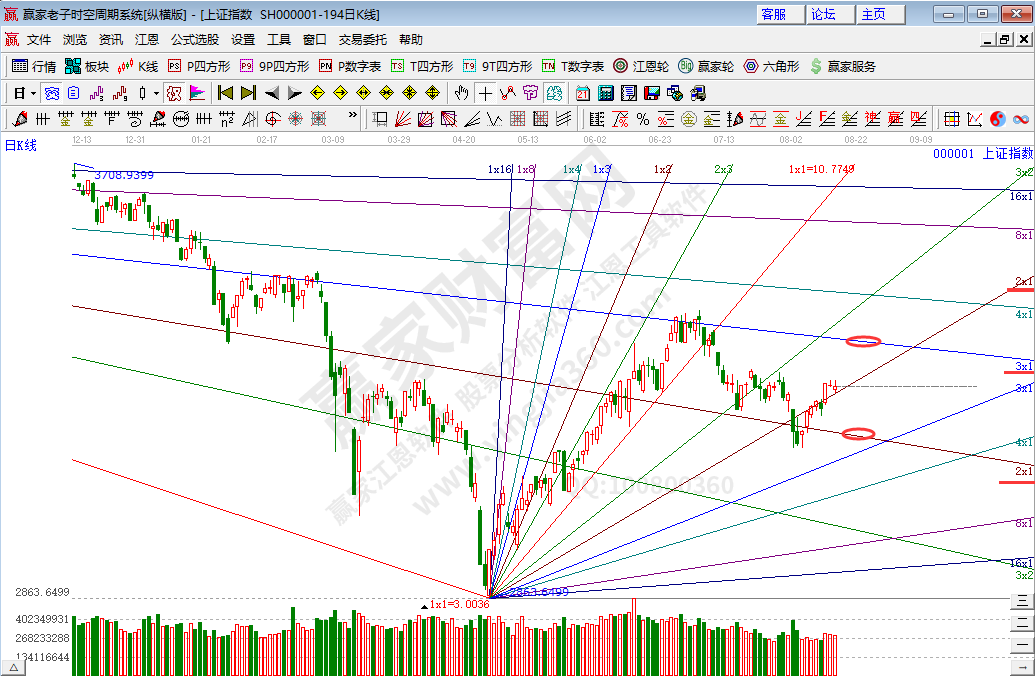Screen dimensions: 1035x676
Task: Open the 公式选股 menu
Action: pos(194,40)
